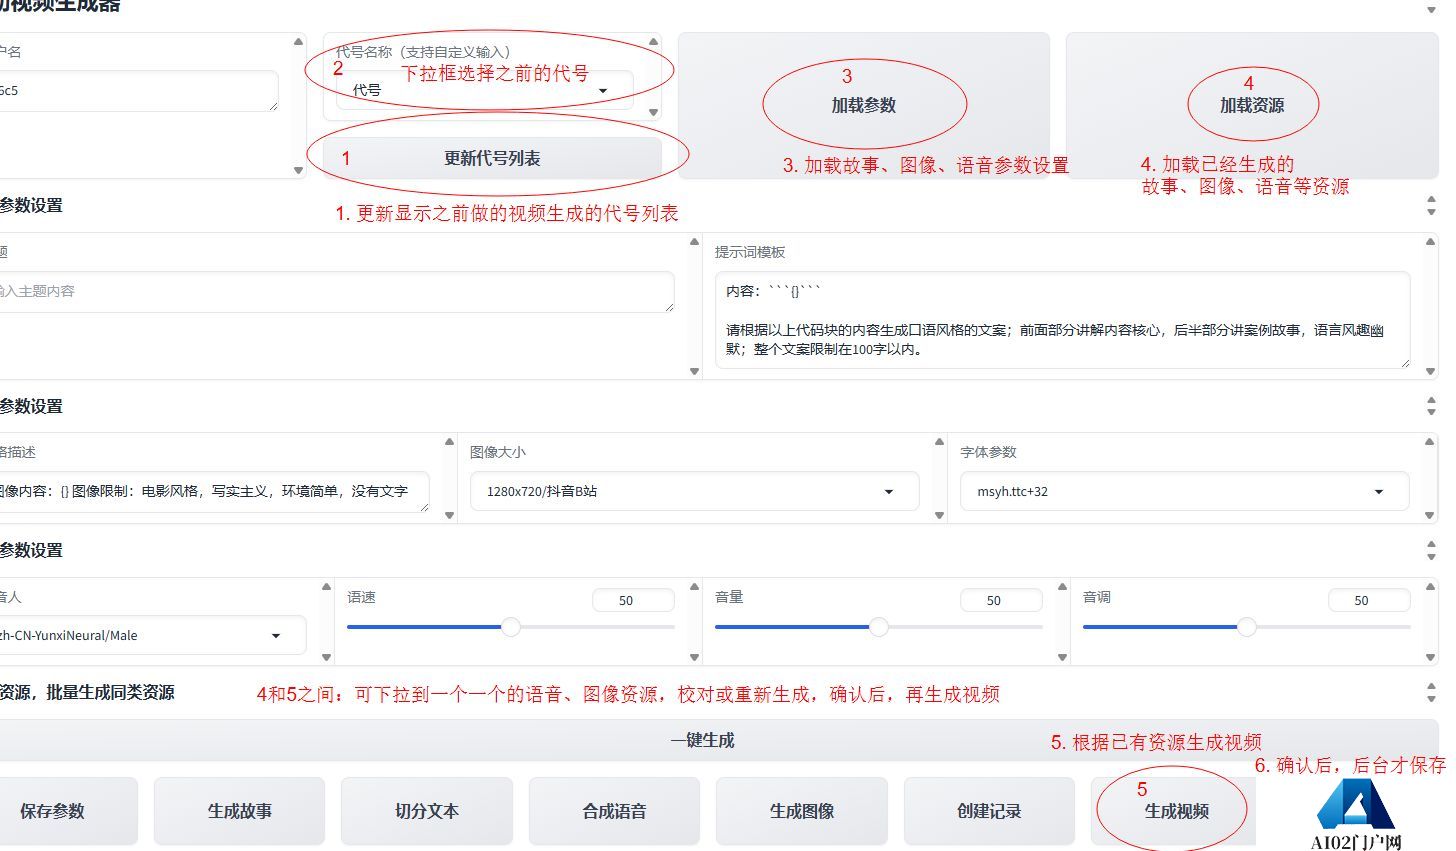Click the 提示词模板 label text
Viewport: 1456px width, 851px height.
(750, 252)
